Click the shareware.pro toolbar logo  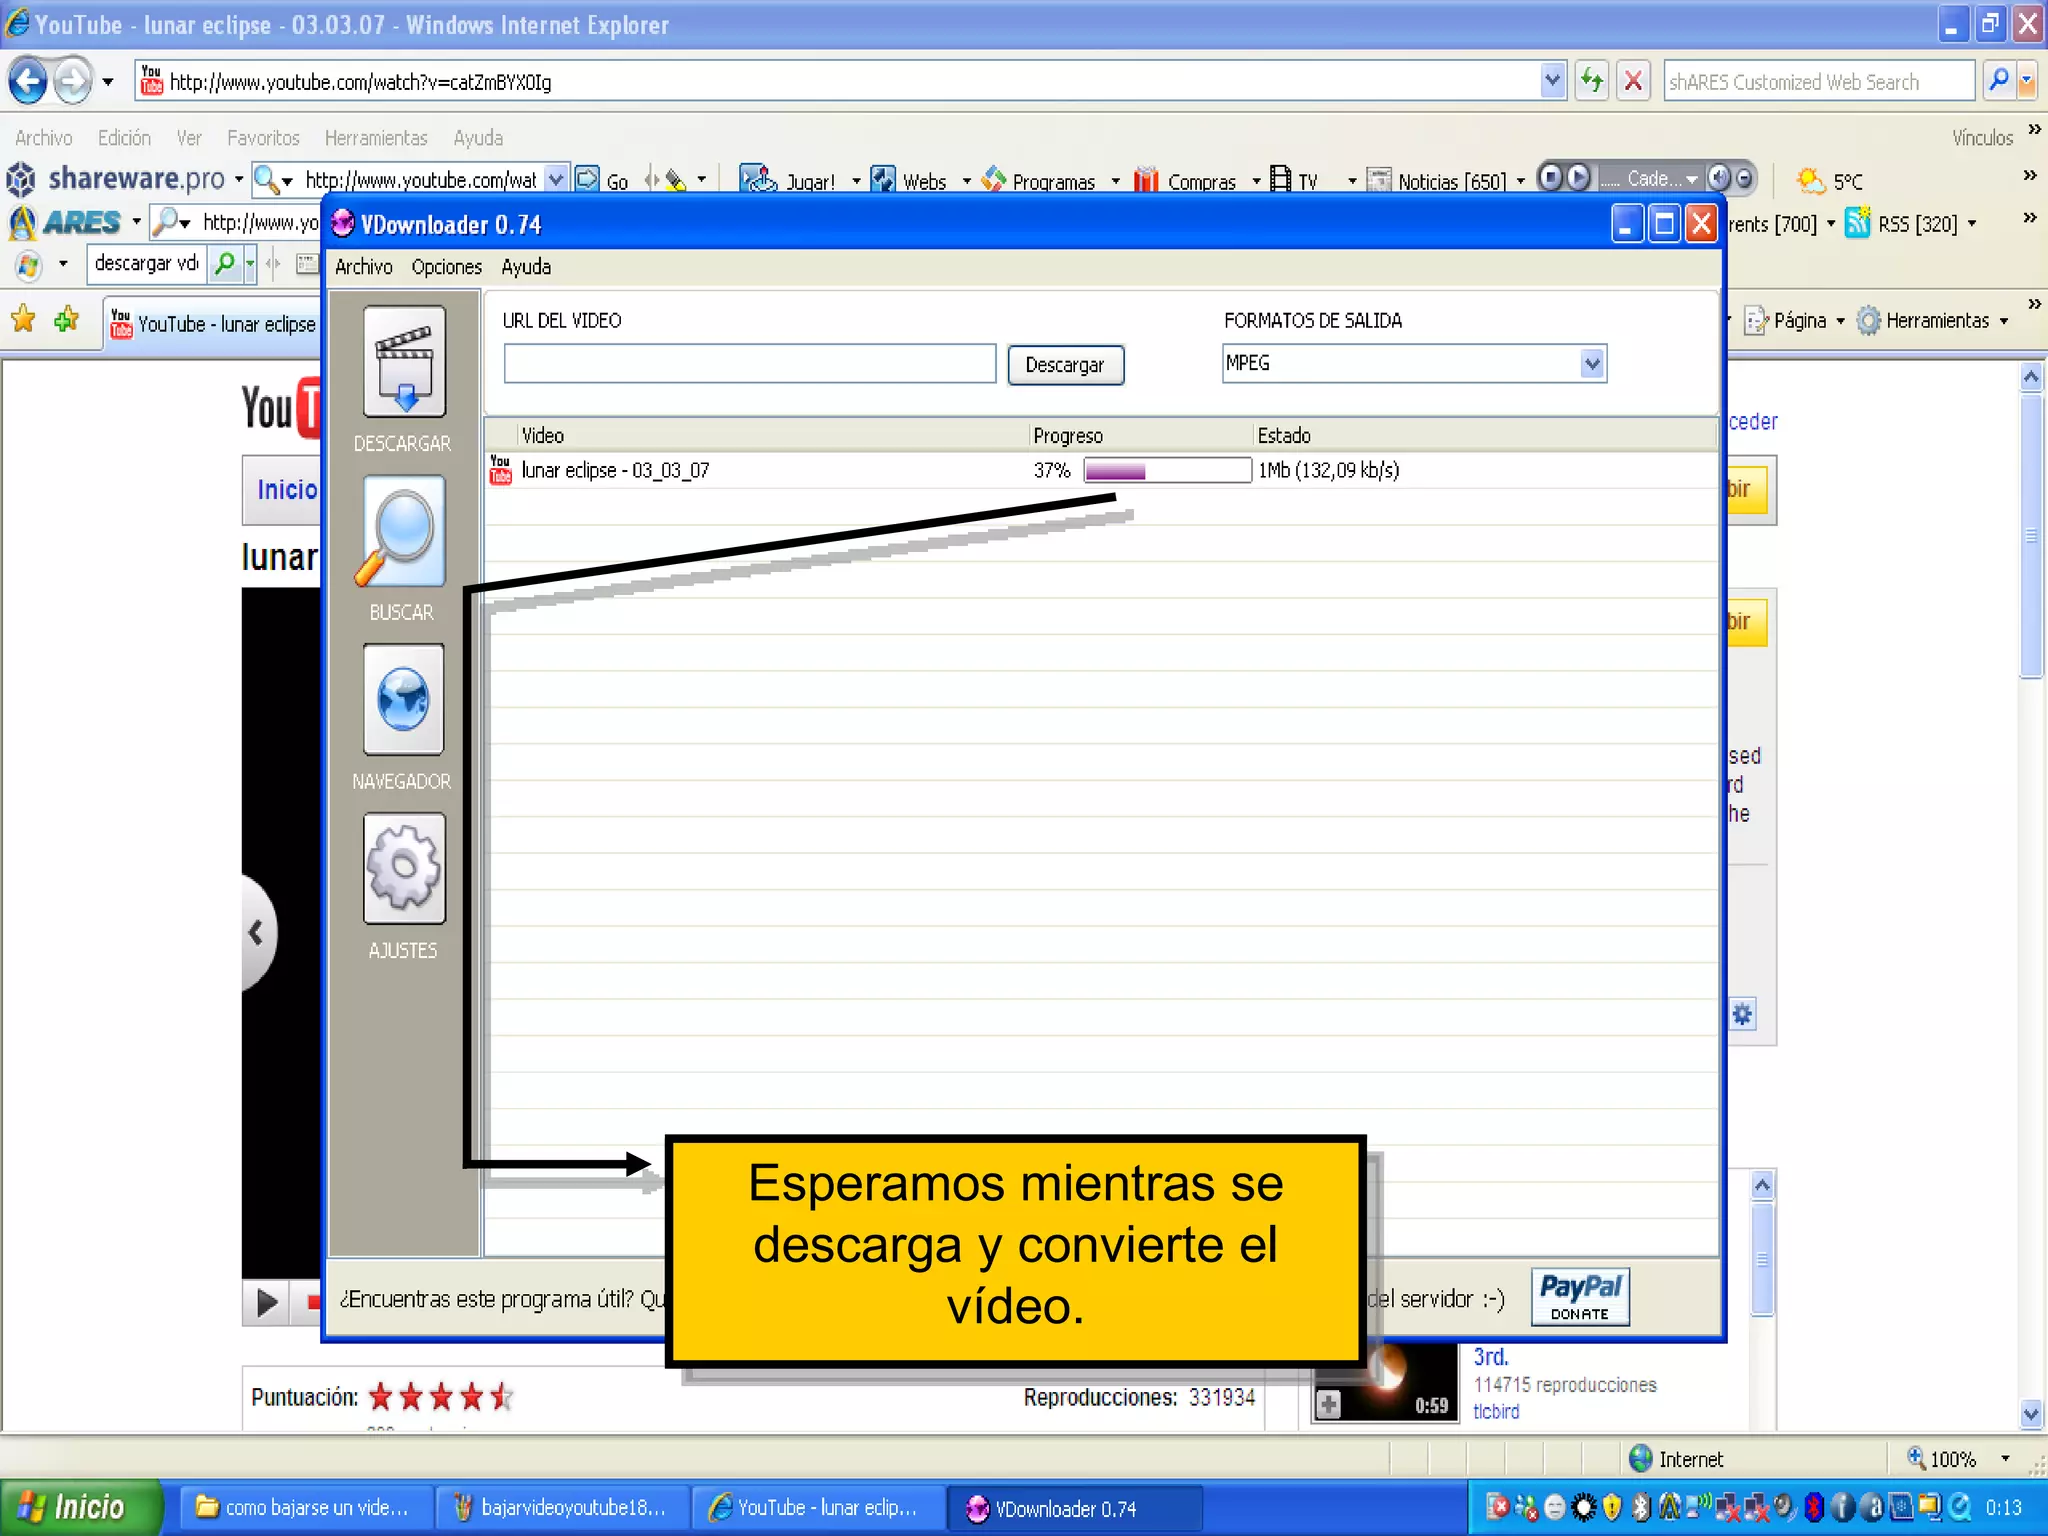point(117,179)
